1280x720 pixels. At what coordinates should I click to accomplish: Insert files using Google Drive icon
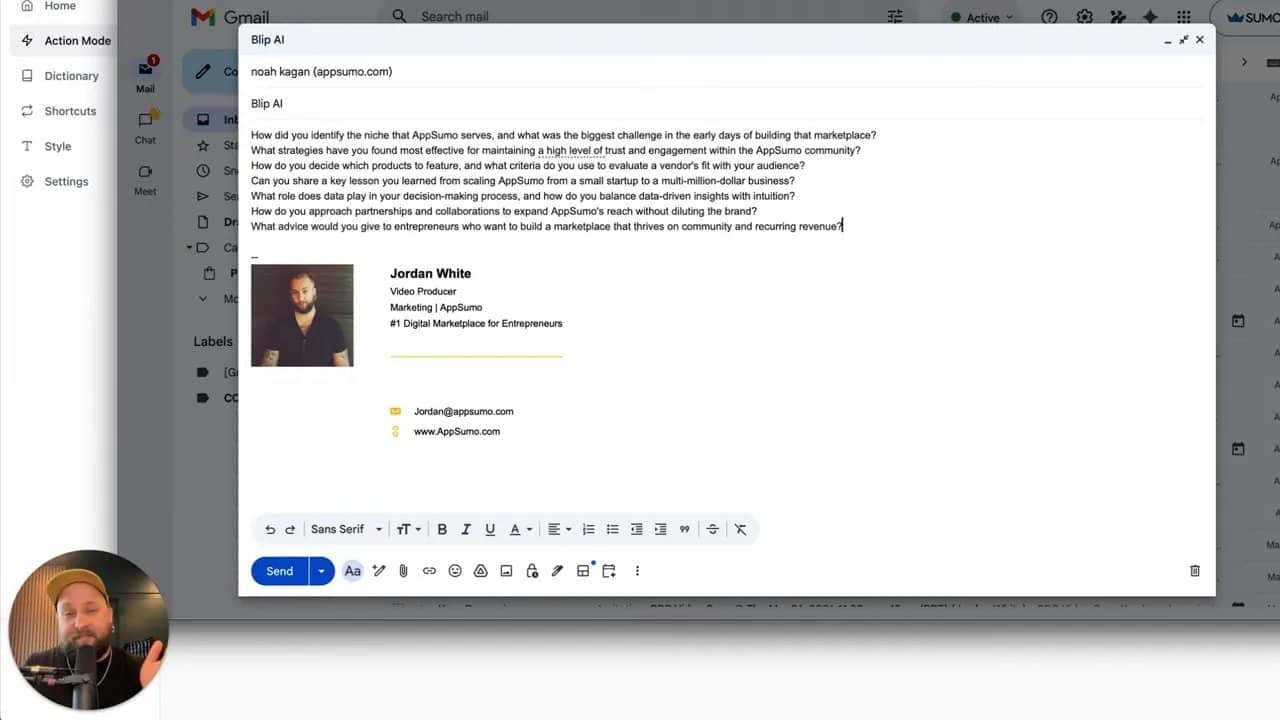pos(480,571)
